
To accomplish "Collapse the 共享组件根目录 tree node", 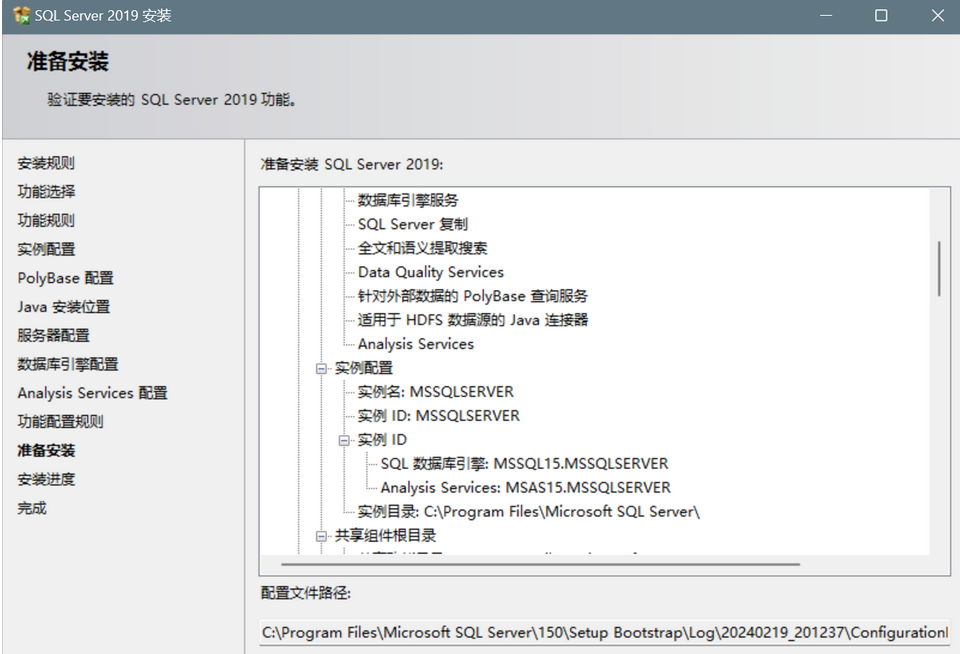I will 321,536.
